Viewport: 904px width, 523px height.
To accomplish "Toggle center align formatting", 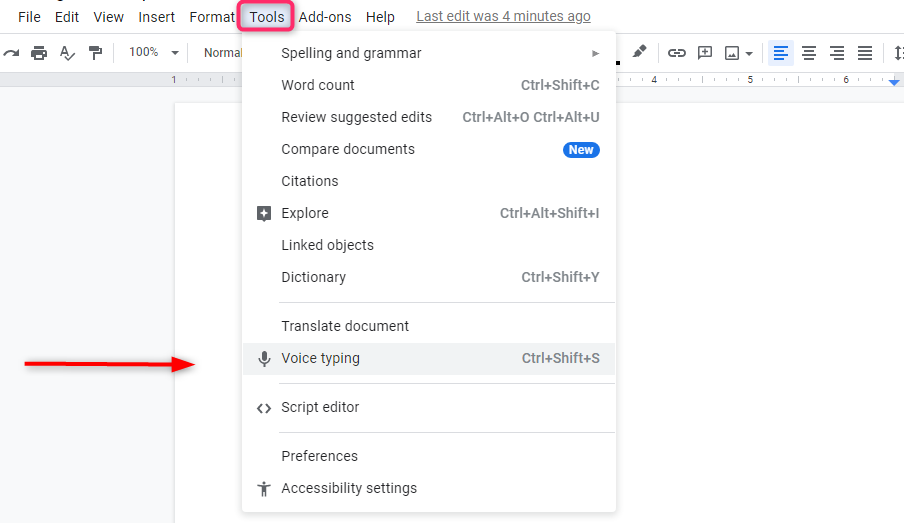I will point(809,53).
